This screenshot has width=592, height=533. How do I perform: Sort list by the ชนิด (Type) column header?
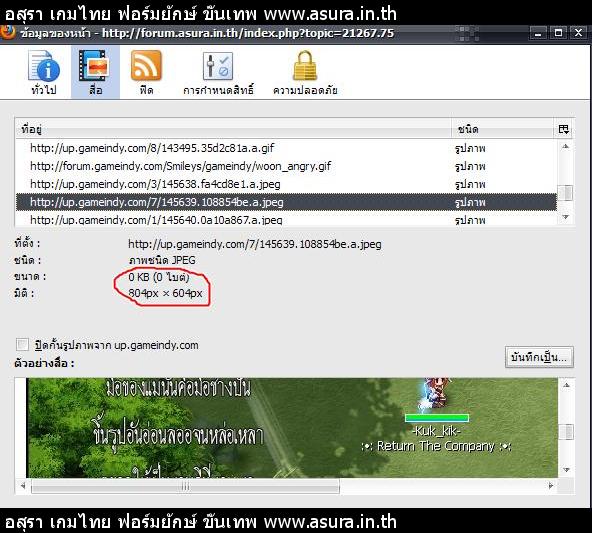tap(503, 129)
